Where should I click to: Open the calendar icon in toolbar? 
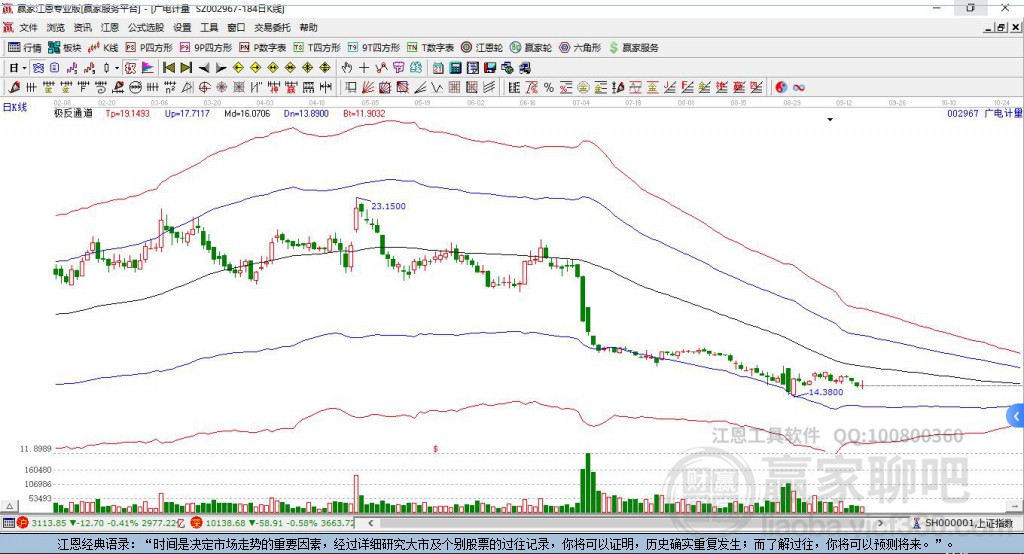coord(438,68)
